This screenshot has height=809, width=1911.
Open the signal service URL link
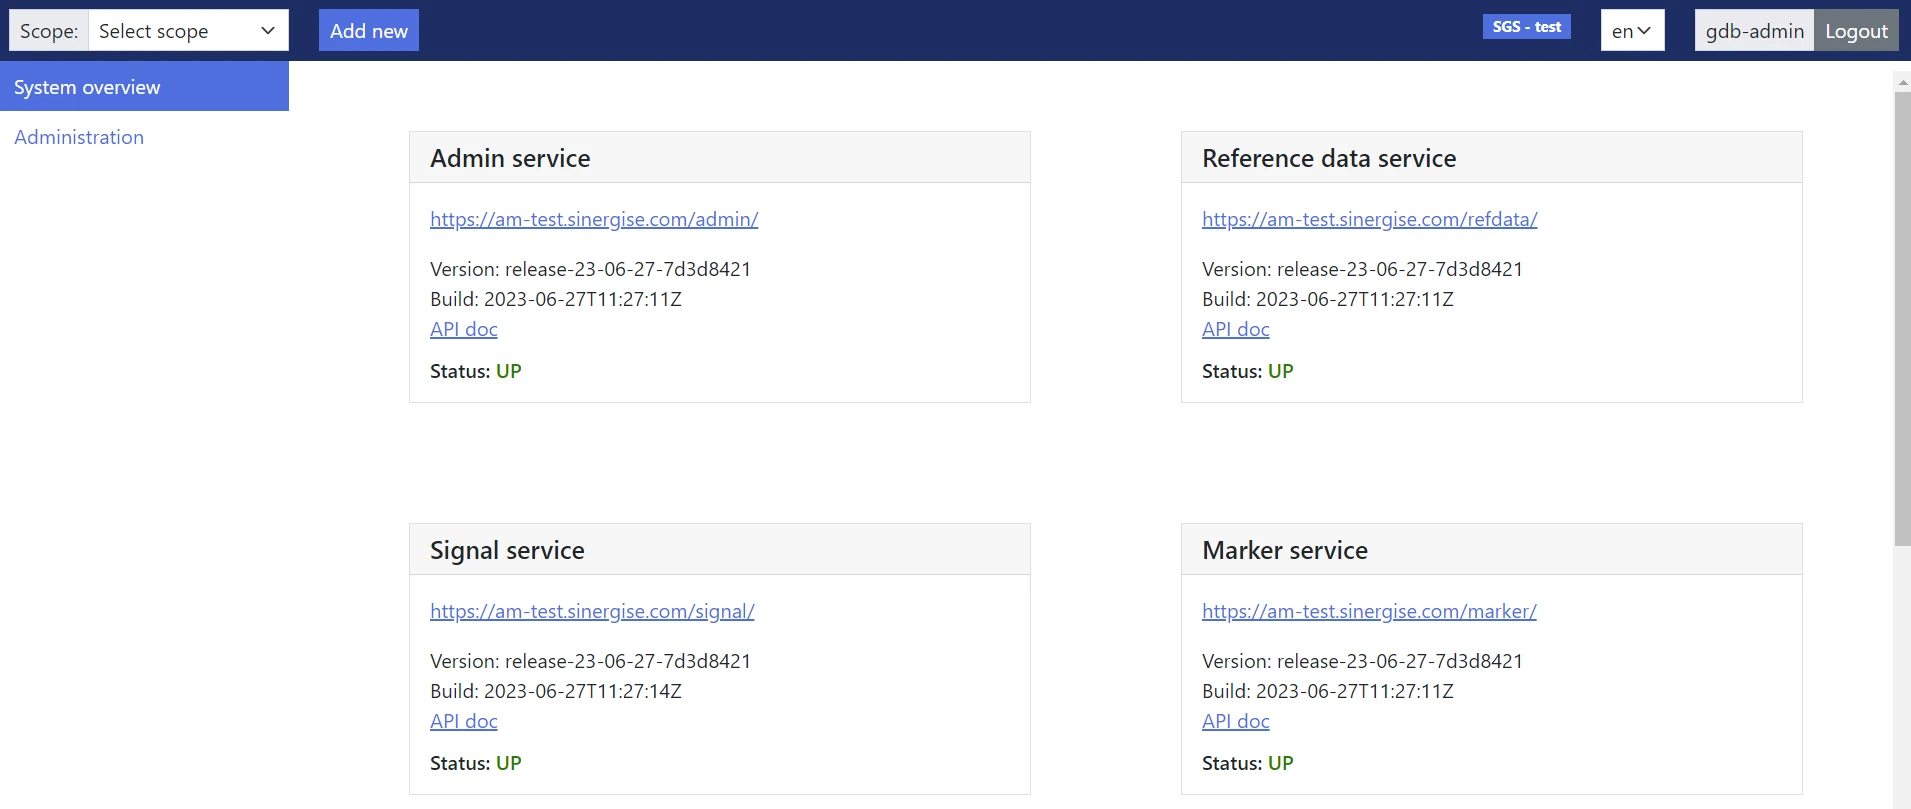click(x=592, y=611)
